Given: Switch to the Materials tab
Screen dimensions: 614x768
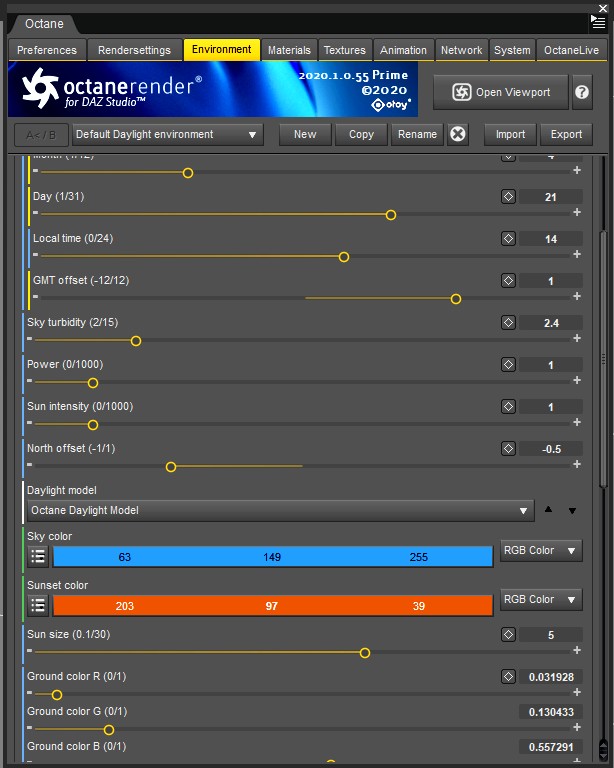Looking at the screenshot, I should (x=289, y=50).
